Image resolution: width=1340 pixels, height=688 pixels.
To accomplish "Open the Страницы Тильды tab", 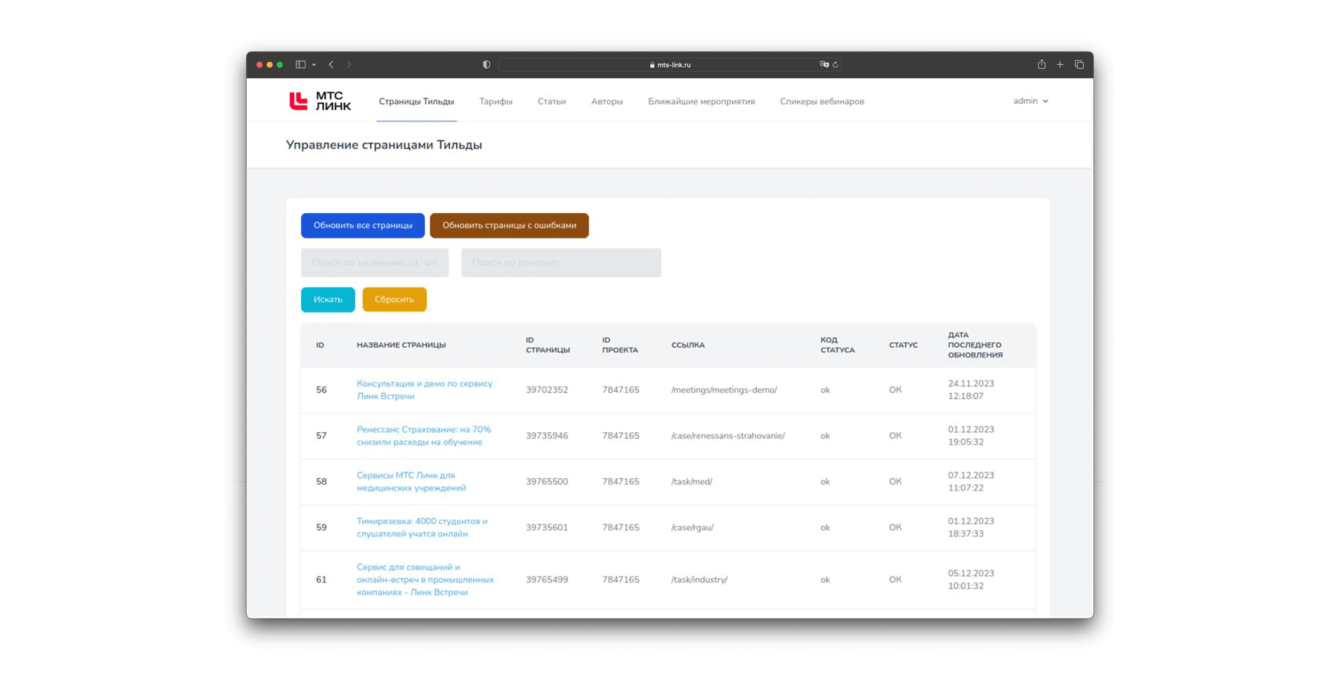I will click(x=416, y=101).
